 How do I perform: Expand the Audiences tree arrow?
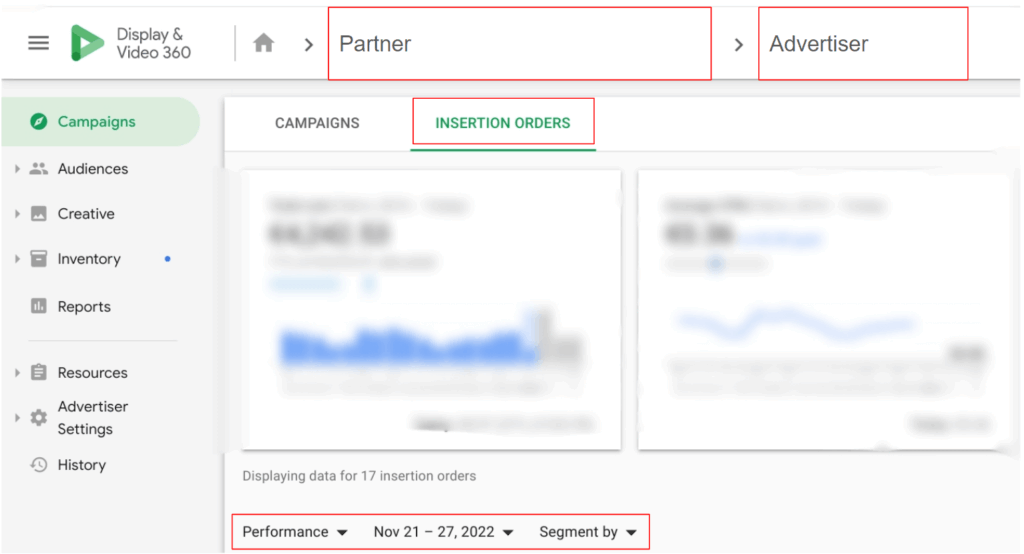tap(17, 169)
